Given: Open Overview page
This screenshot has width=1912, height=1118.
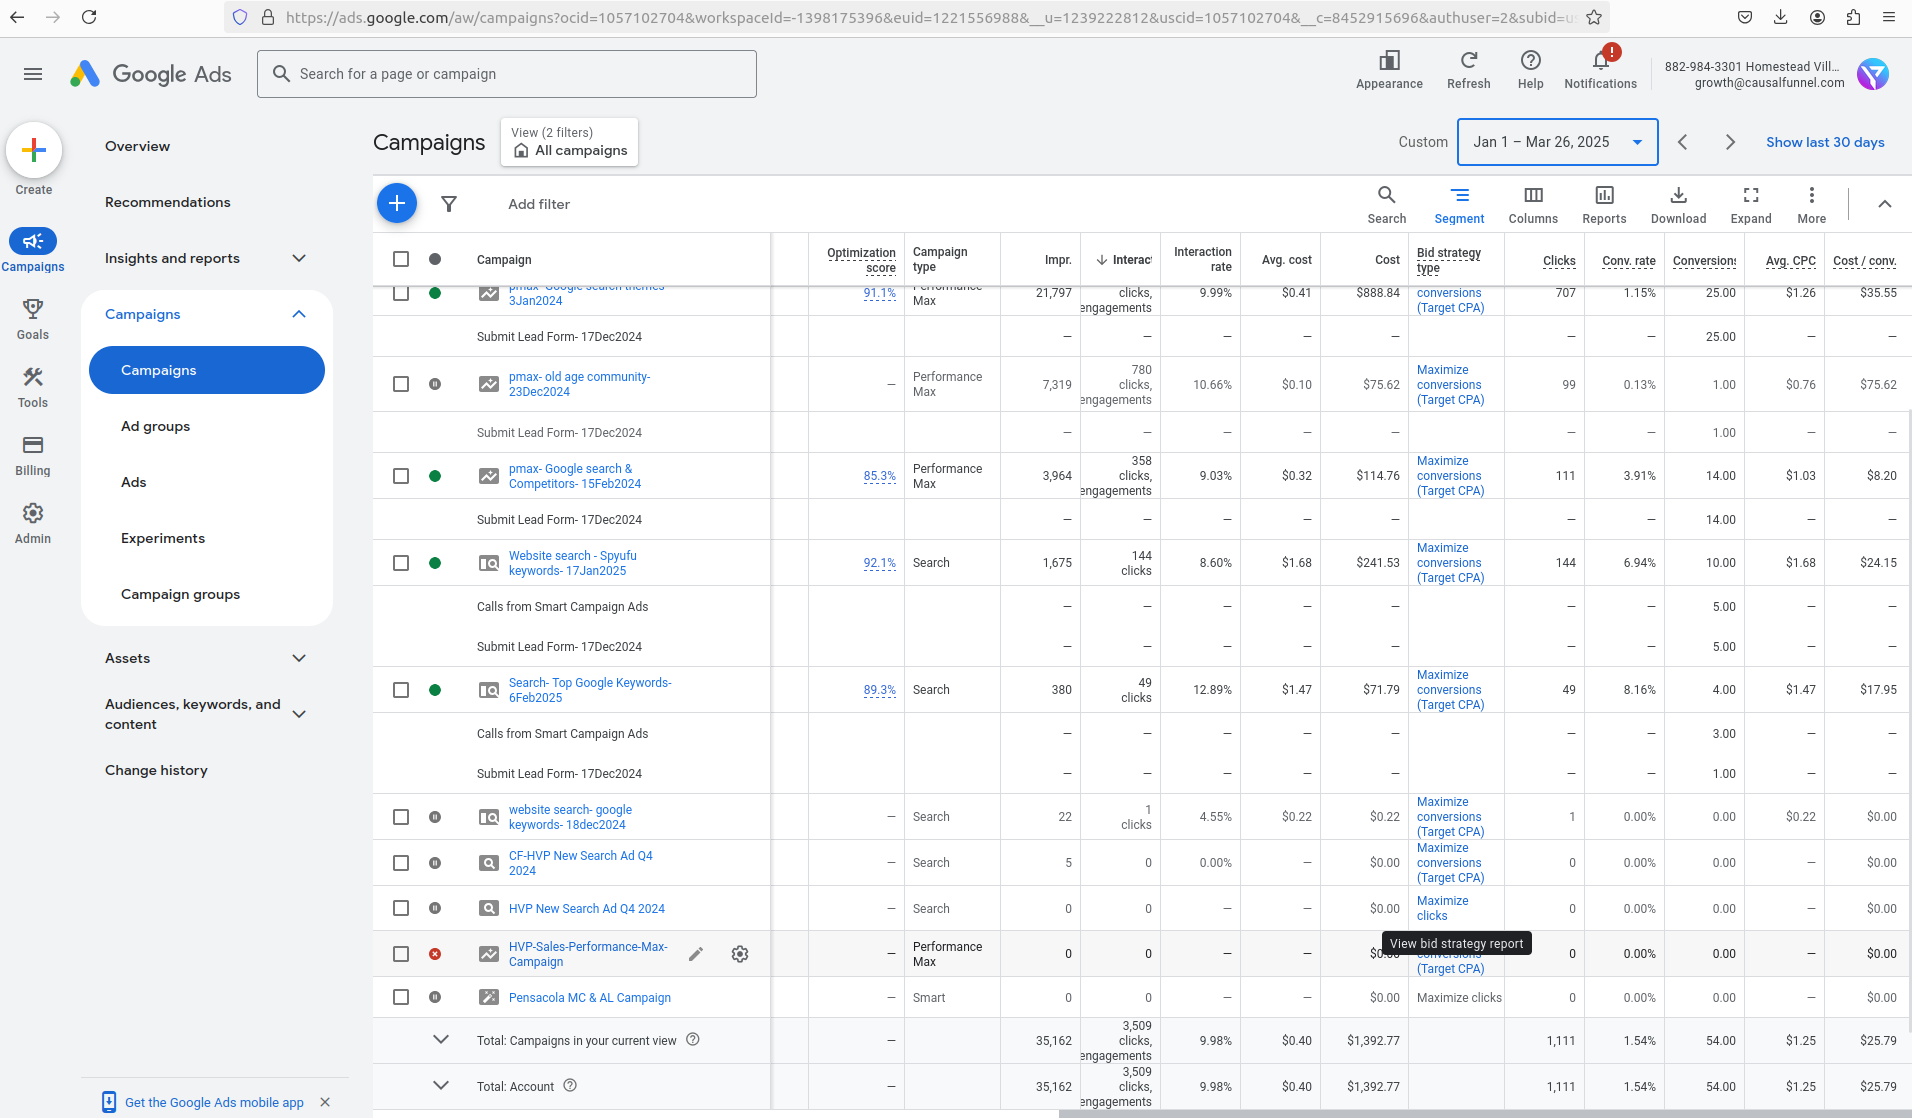Looking at the screenshot, I should tap(137, 146).
